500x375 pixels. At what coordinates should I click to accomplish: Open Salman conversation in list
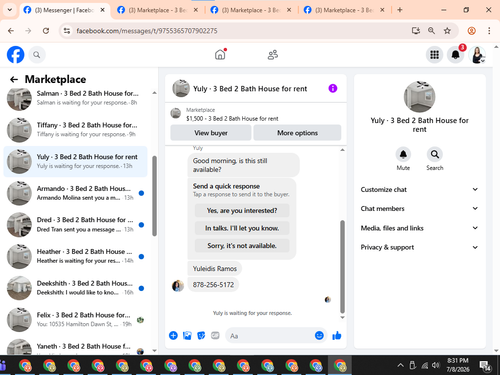coord(76,98)
